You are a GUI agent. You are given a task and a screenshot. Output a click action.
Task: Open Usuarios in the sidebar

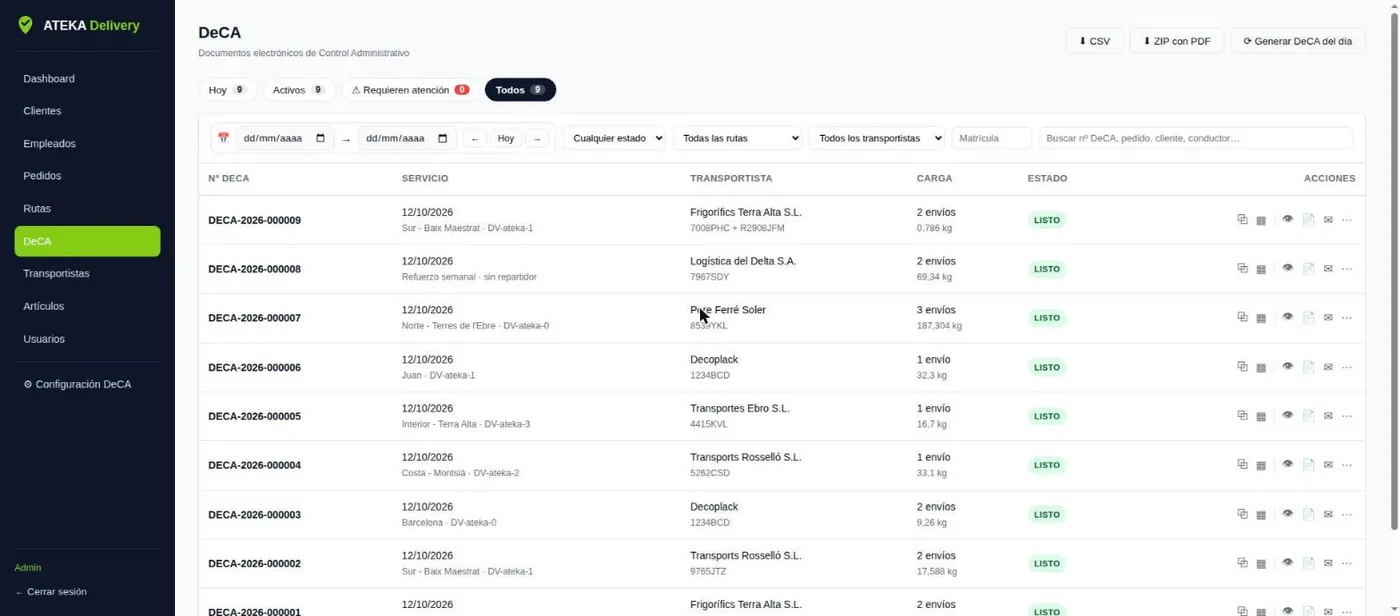point(87,339)
